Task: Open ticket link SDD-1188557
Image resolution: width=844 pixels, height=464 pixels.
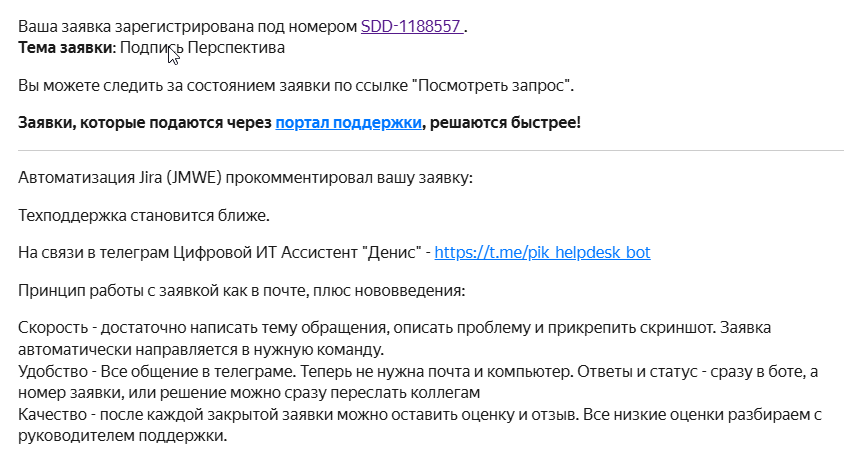Action: 412,27
